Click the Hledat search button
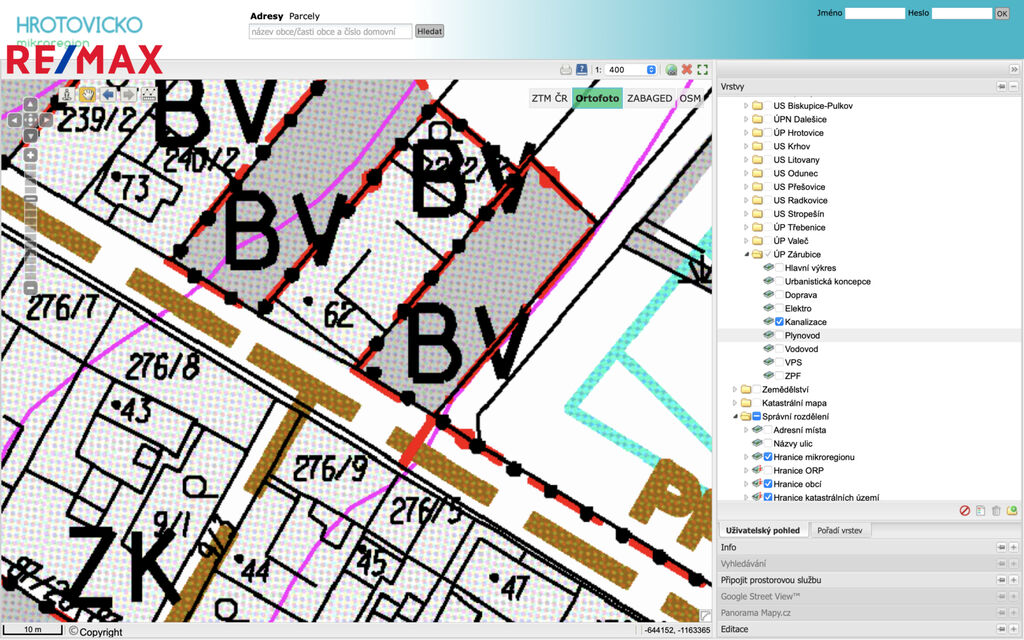The image size is (1024, 640). (429, 31)
